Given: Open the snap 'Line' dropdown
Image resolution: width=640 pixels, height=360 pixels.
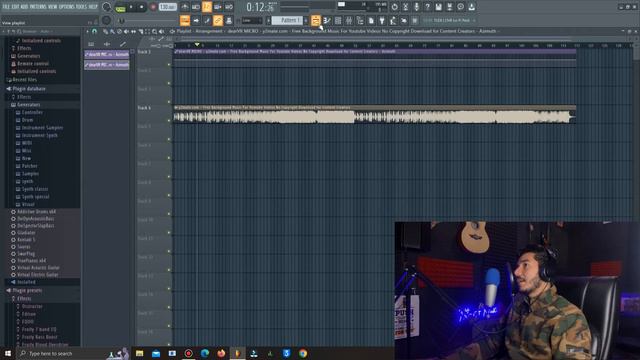Looking at the screenshot, I should [252, 20].
